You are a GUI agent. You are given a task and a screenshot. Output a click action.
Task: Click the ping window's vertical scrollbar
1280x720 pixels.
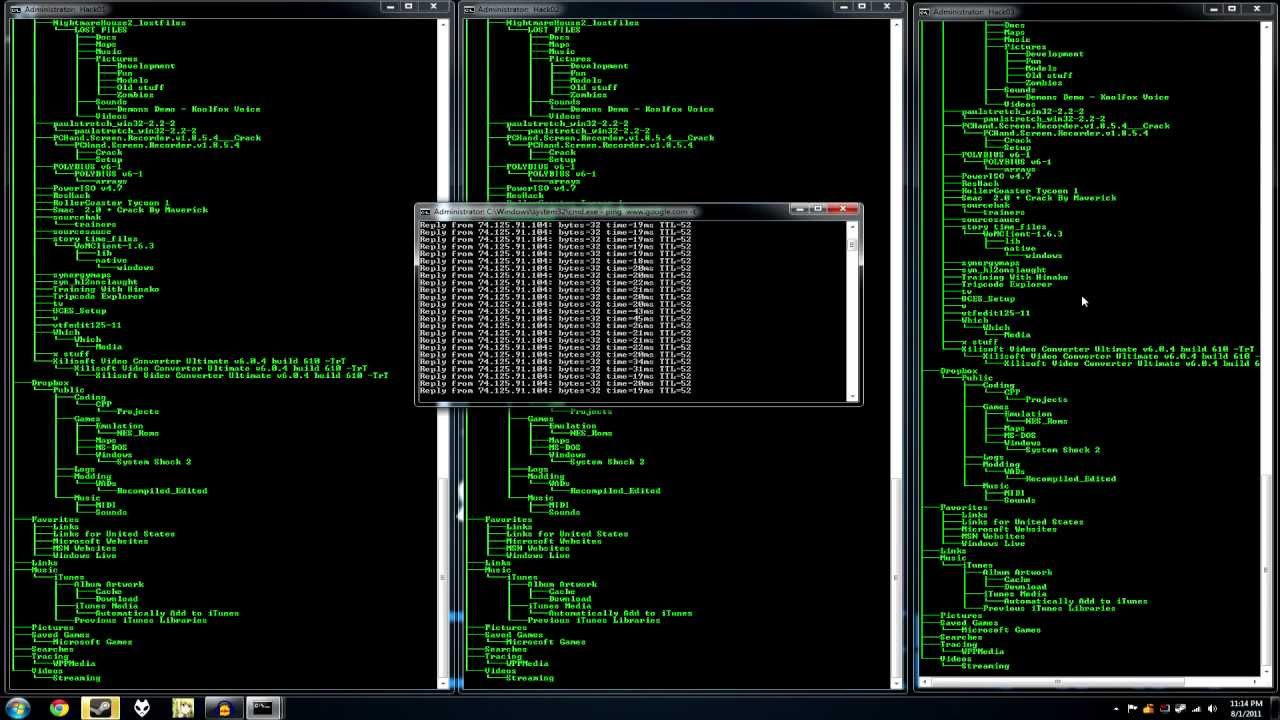click(x=853, y=310)
